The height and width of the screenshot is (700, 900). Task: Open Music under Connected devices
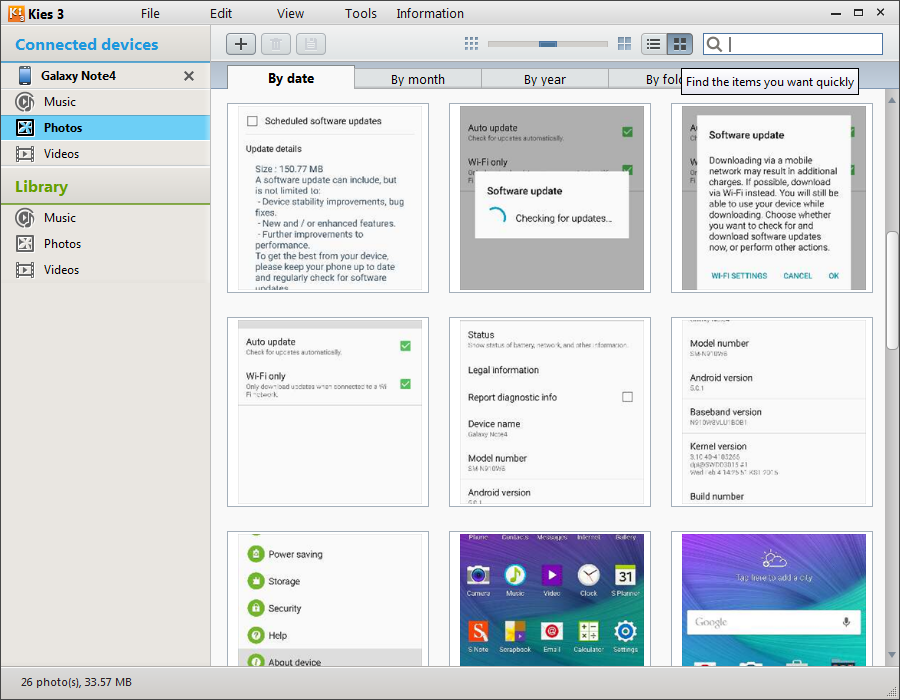coord(105,102)
